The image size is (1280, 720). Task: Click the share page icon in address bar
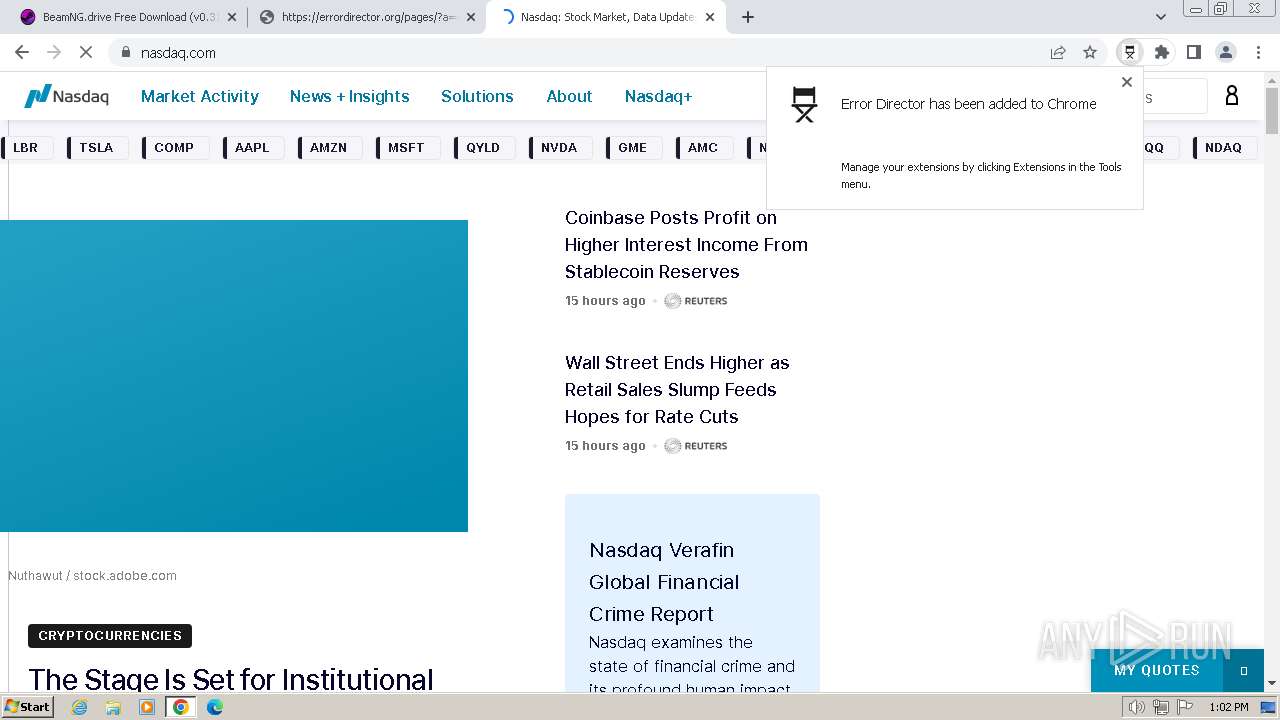coord(1058,52)
